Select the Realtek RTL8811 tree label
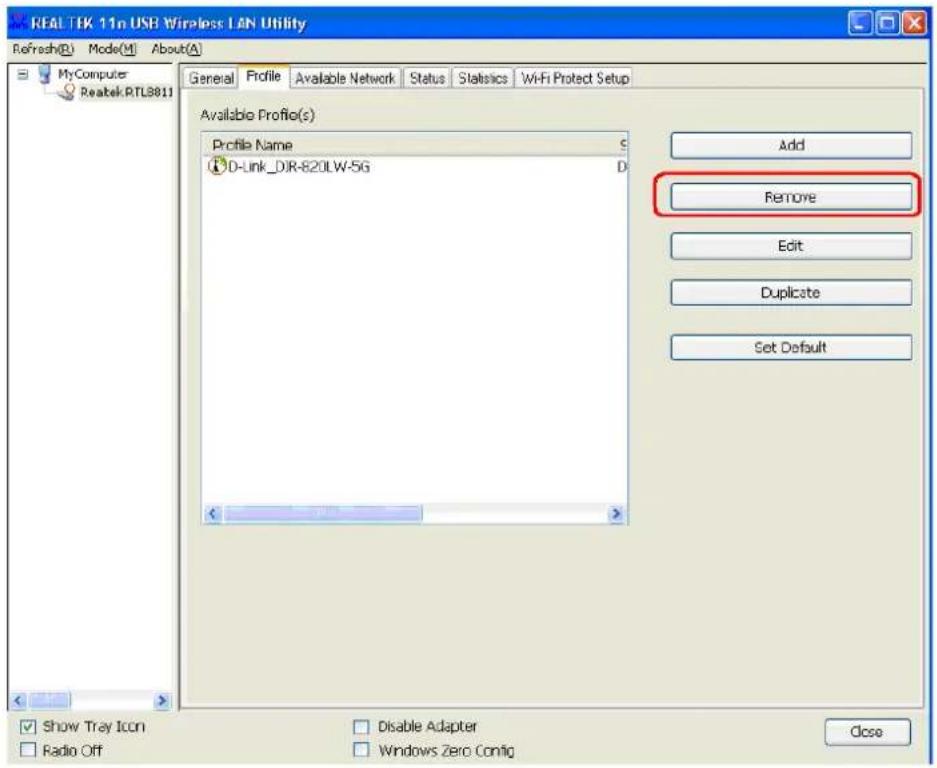 click(127, 92)
